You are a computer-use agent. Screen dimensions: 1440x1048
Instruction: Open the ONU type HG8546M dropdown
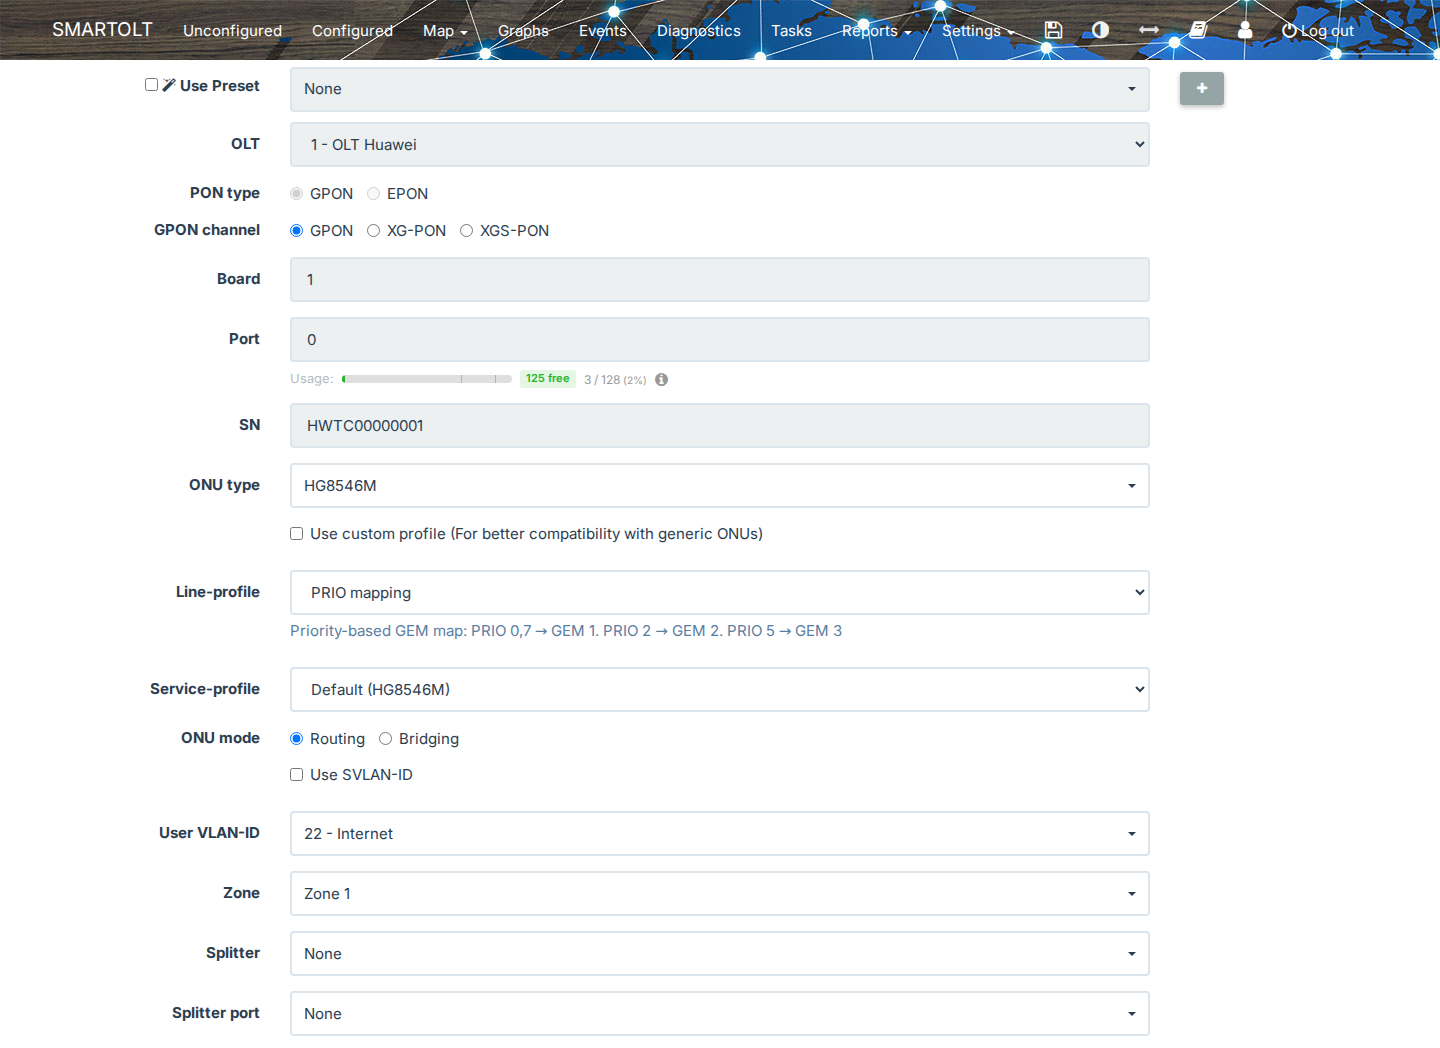(720, 485)
